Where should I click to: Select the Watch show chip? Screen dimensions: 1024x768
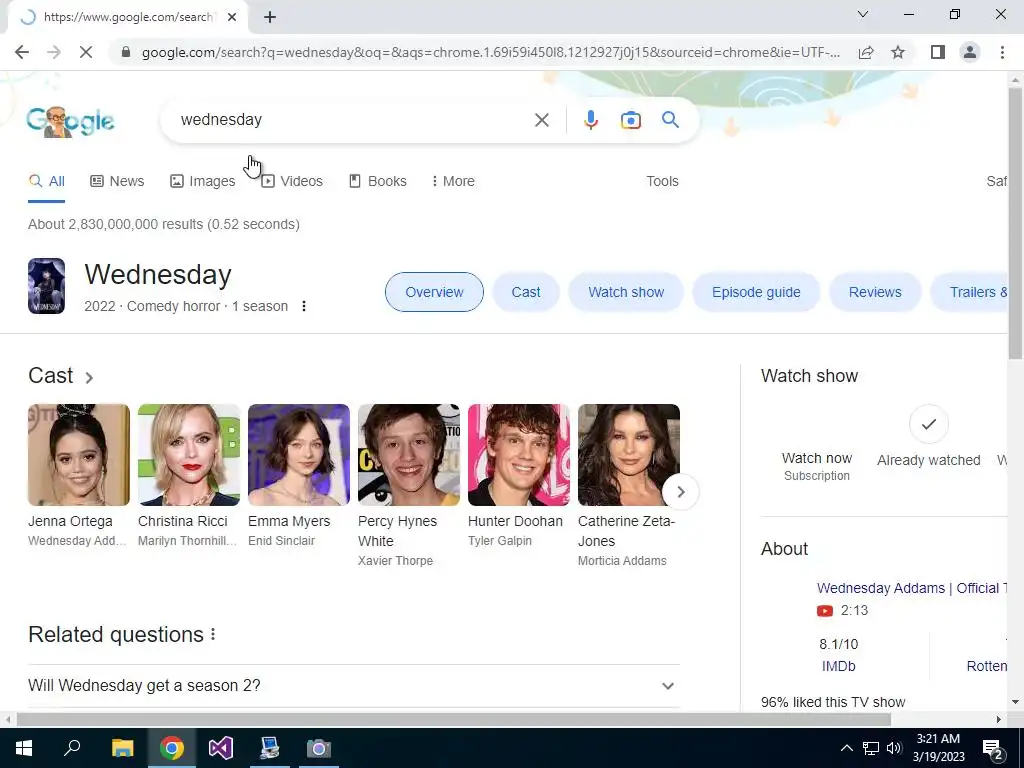click(x=626, y=292)
